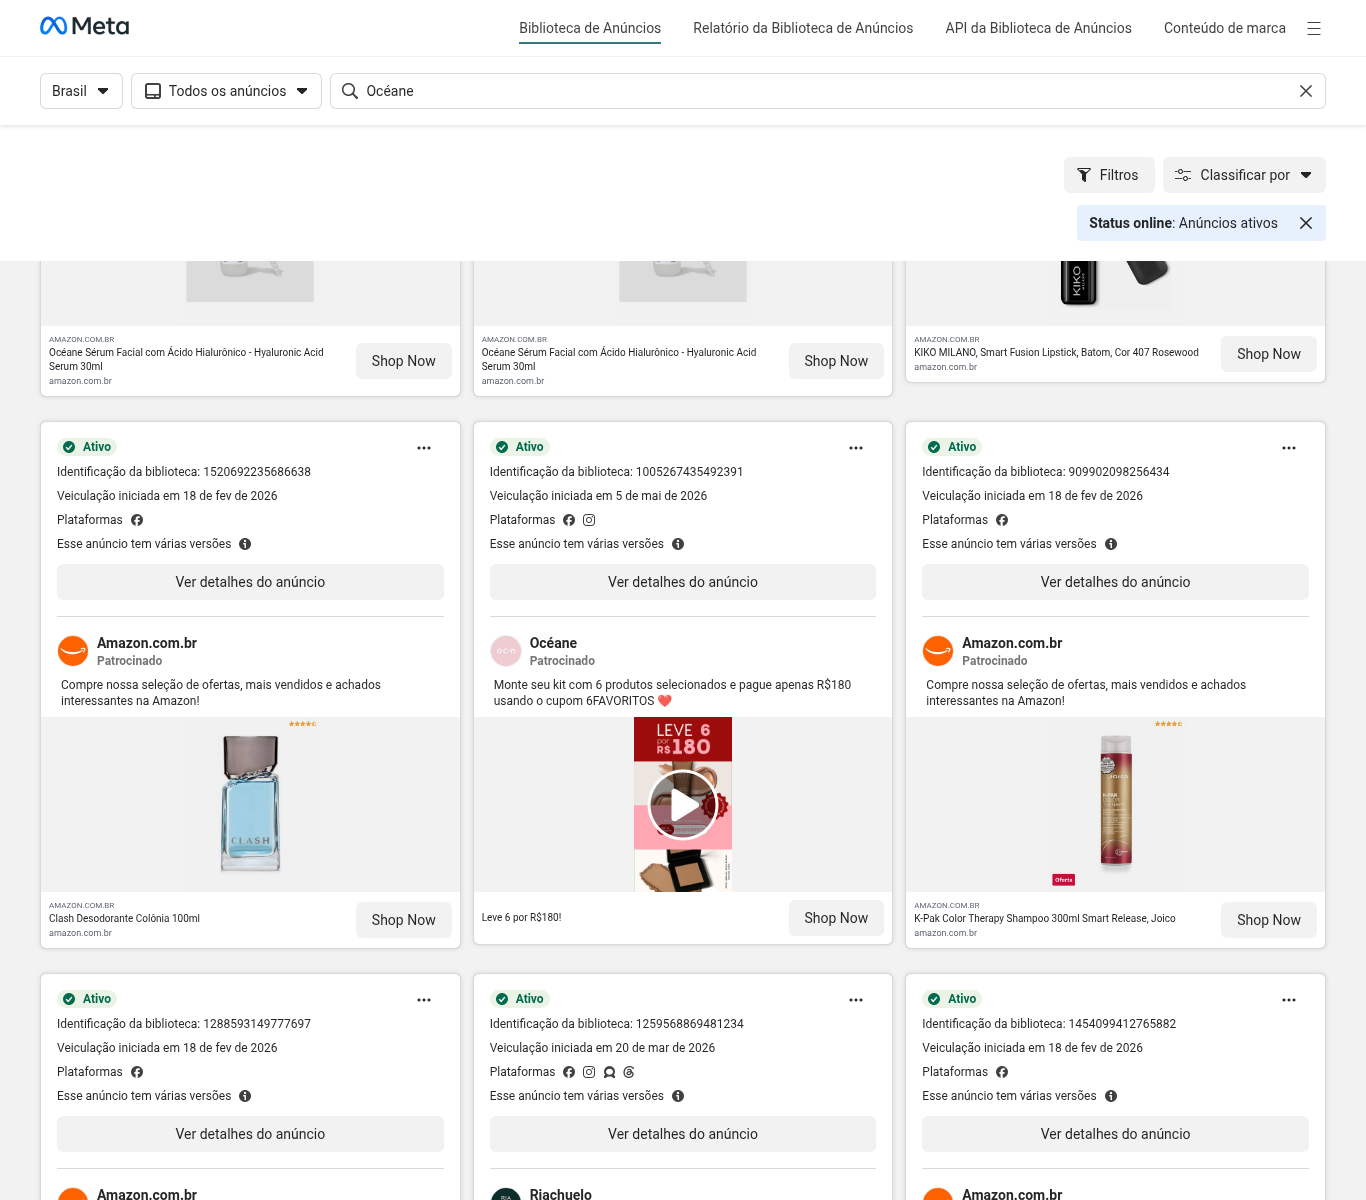View ad details for ad 1288593149777697
Screen dimensions: 1366x1200
click(250, 1134)
